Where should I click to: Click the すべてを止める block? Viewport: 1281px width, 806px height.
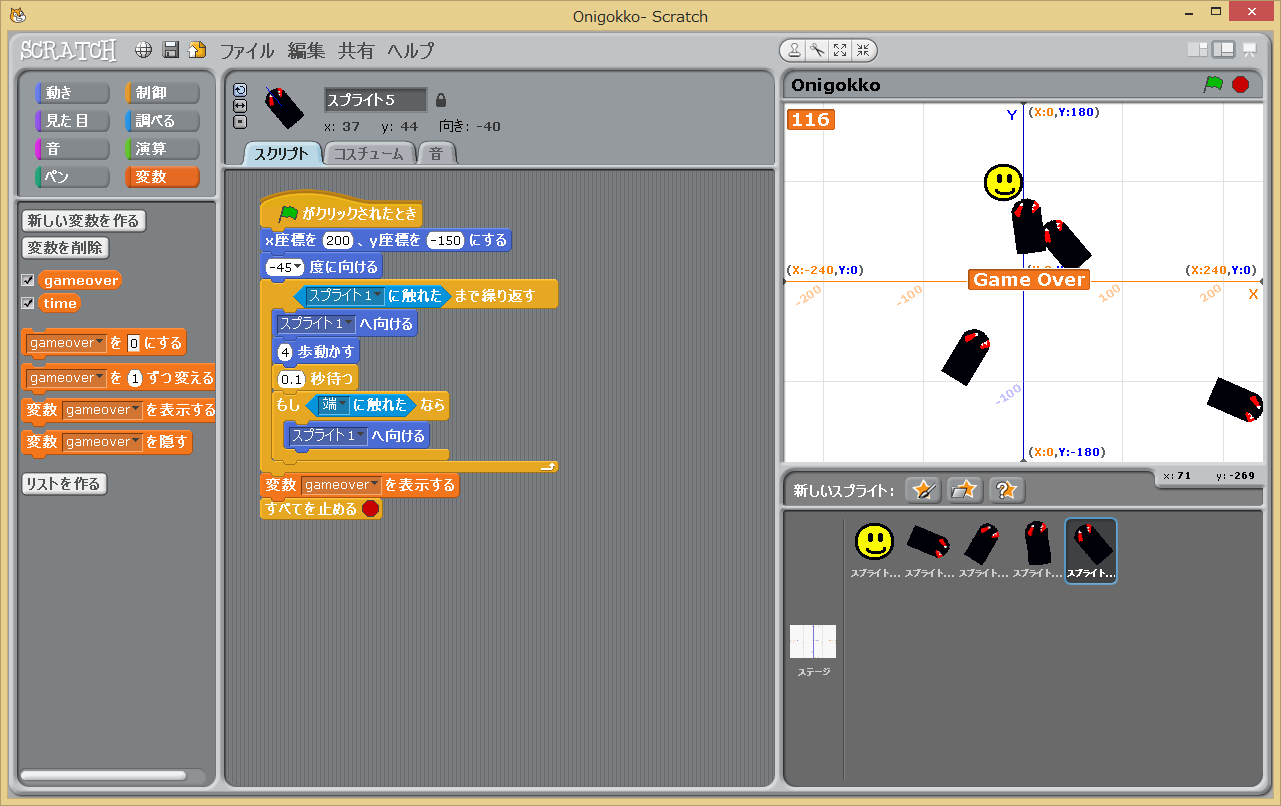[x=321, y=508]
